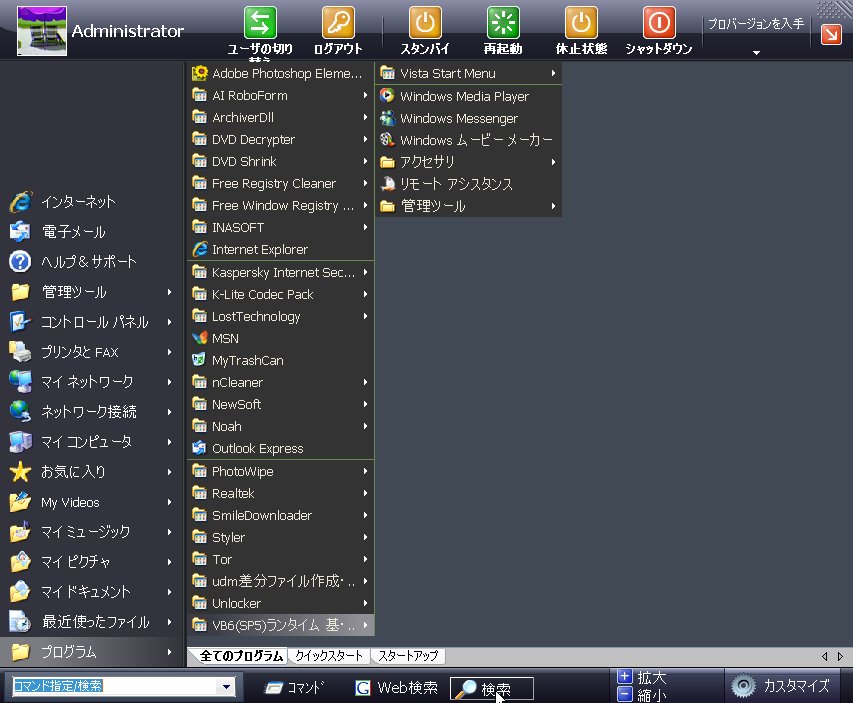The width and height of the screenshot is (853, 703).
Task: Open My Pictures (マイ ピクチャ)
Action: coord(91,562)
